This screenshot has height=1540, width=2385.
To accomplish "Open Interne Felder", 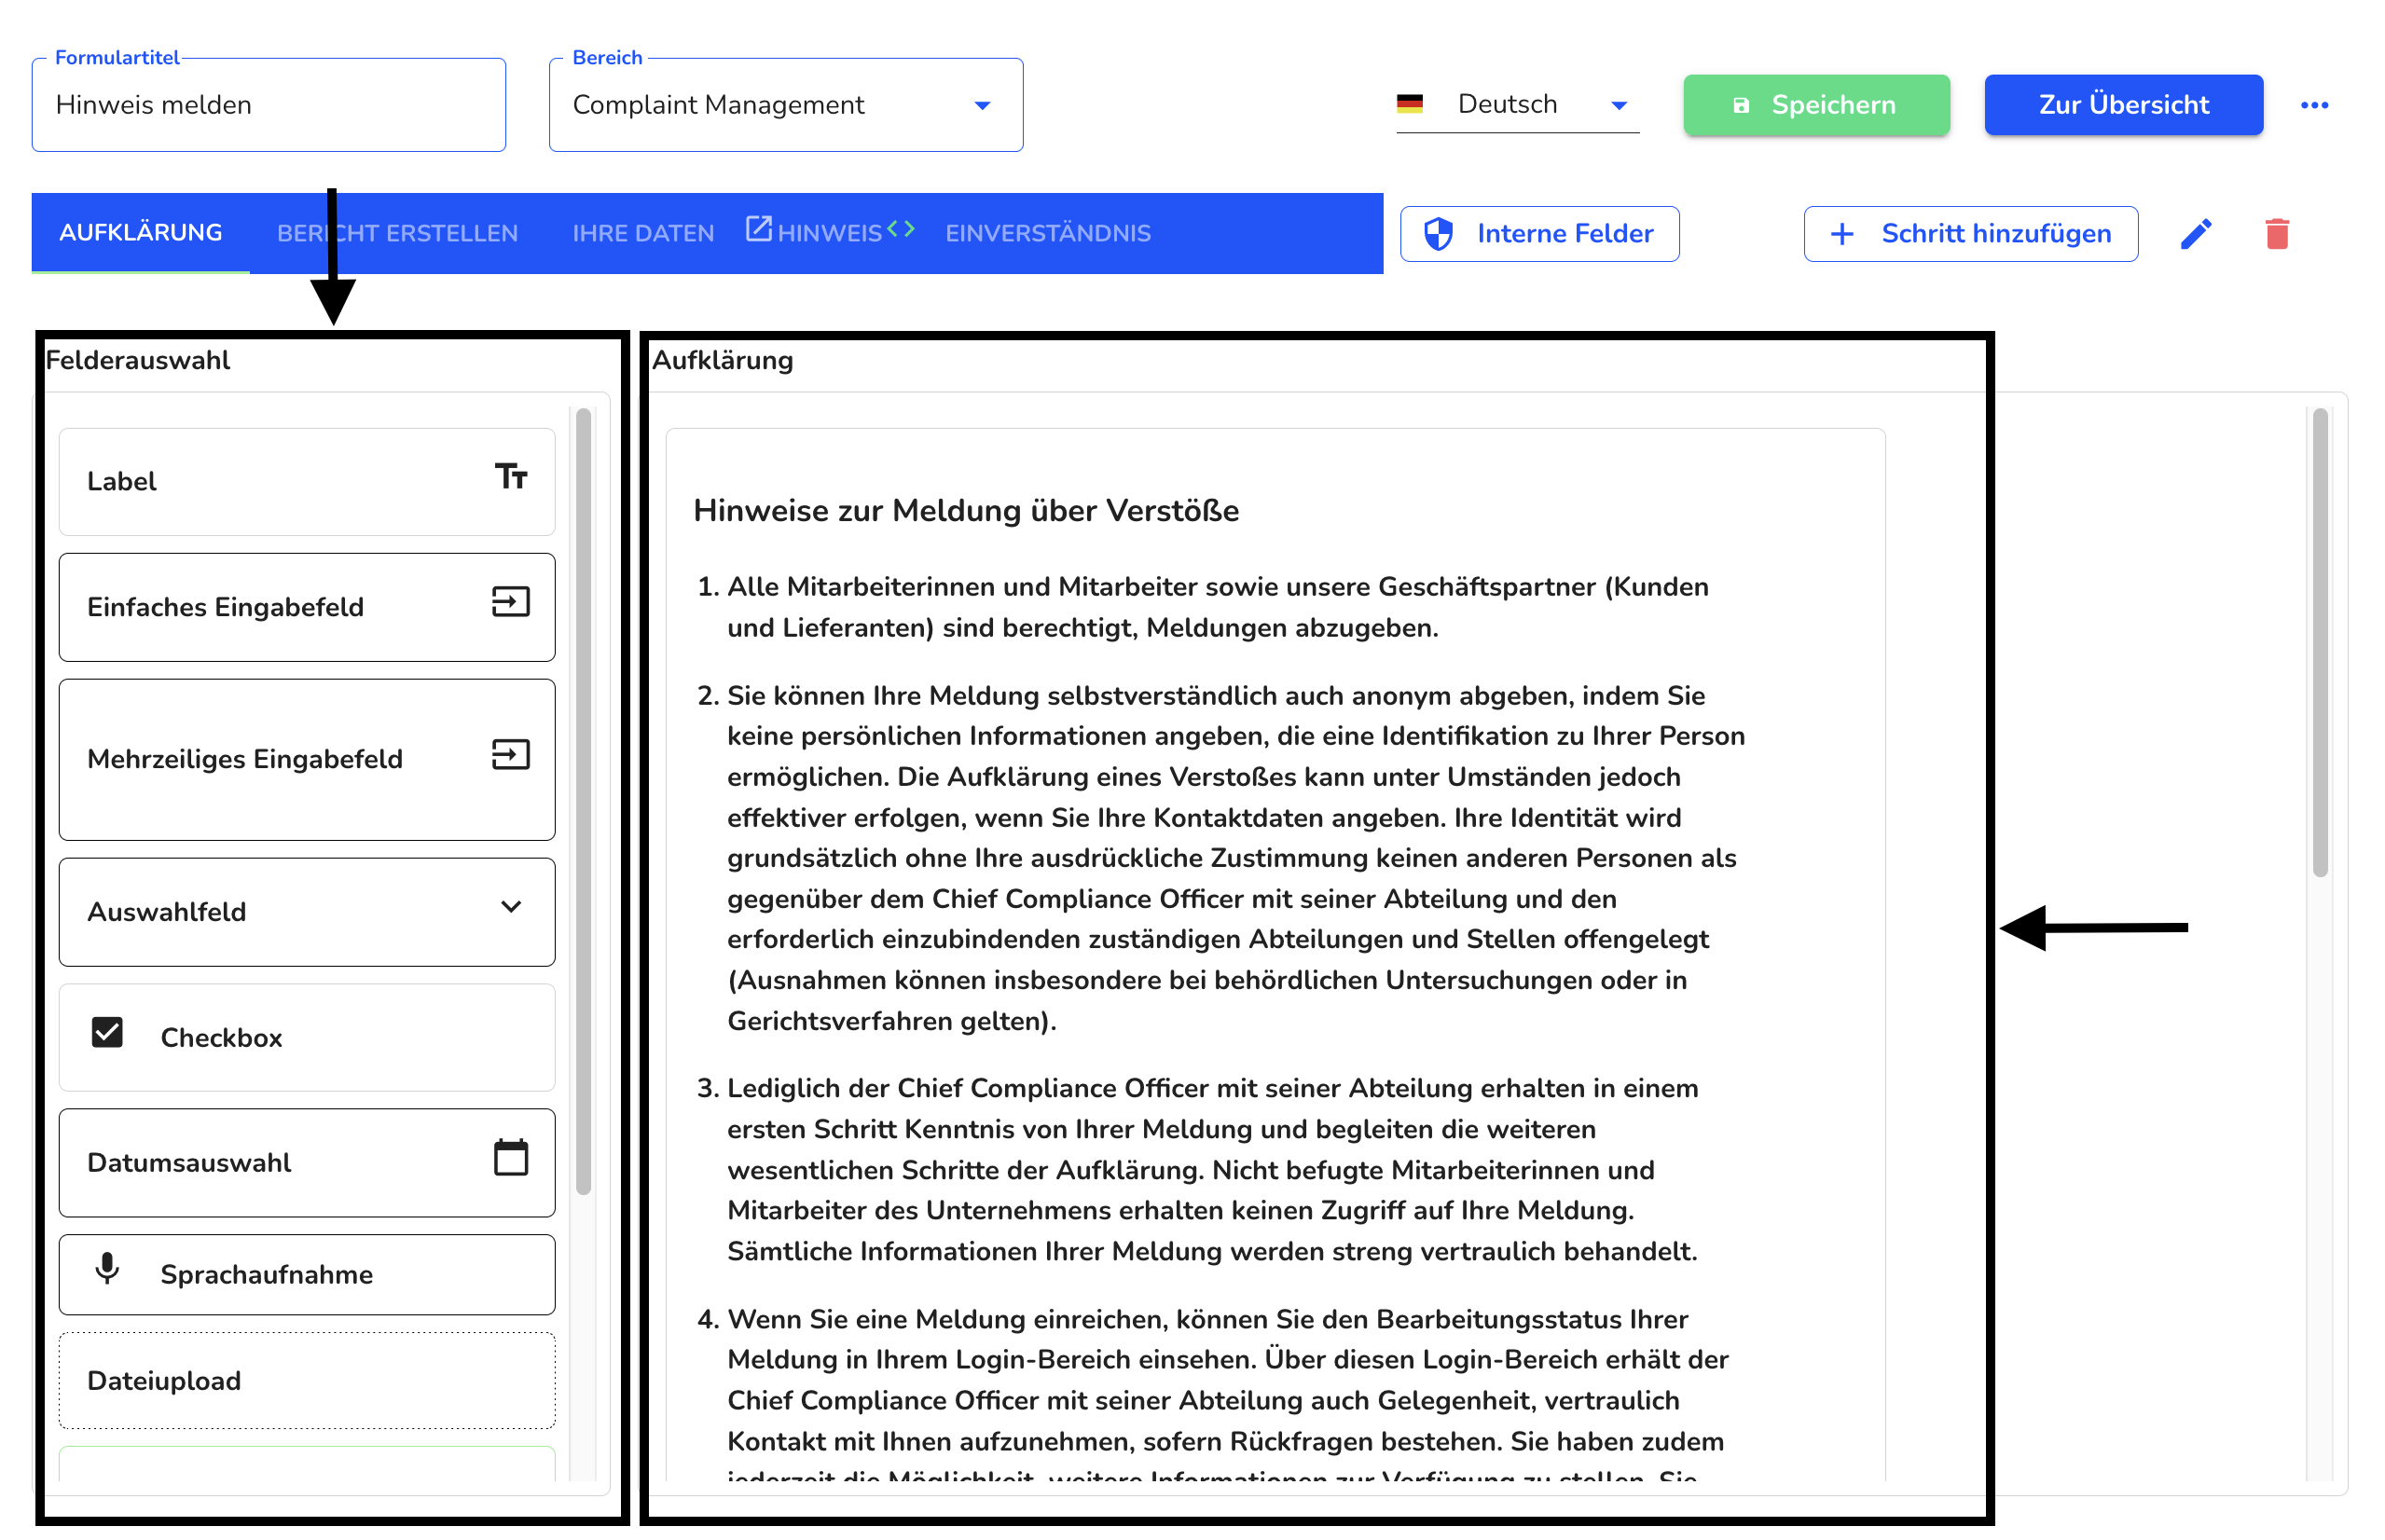I will pyautogui.click(x=1539, y=234).
